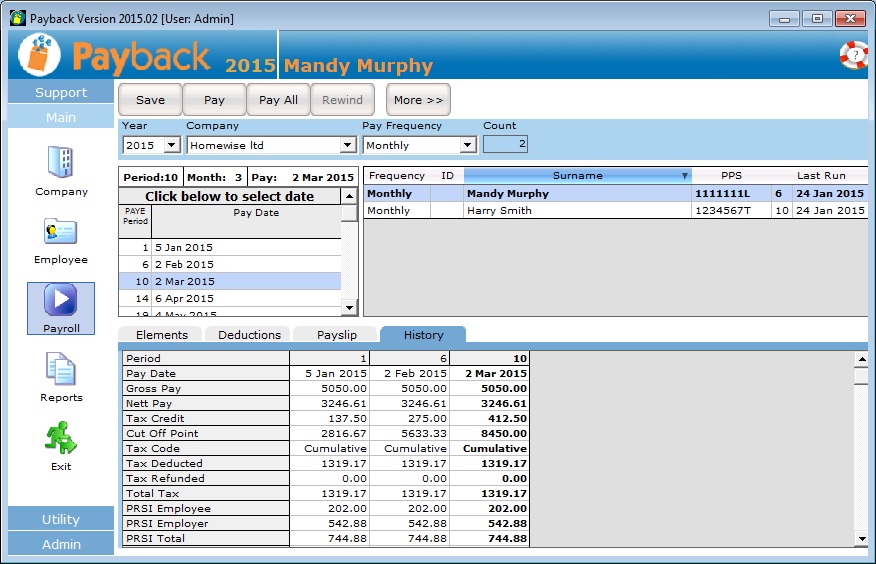Screen dimensions: 876x564
Task: Open the Utility sidebar section
Action: 61,519
